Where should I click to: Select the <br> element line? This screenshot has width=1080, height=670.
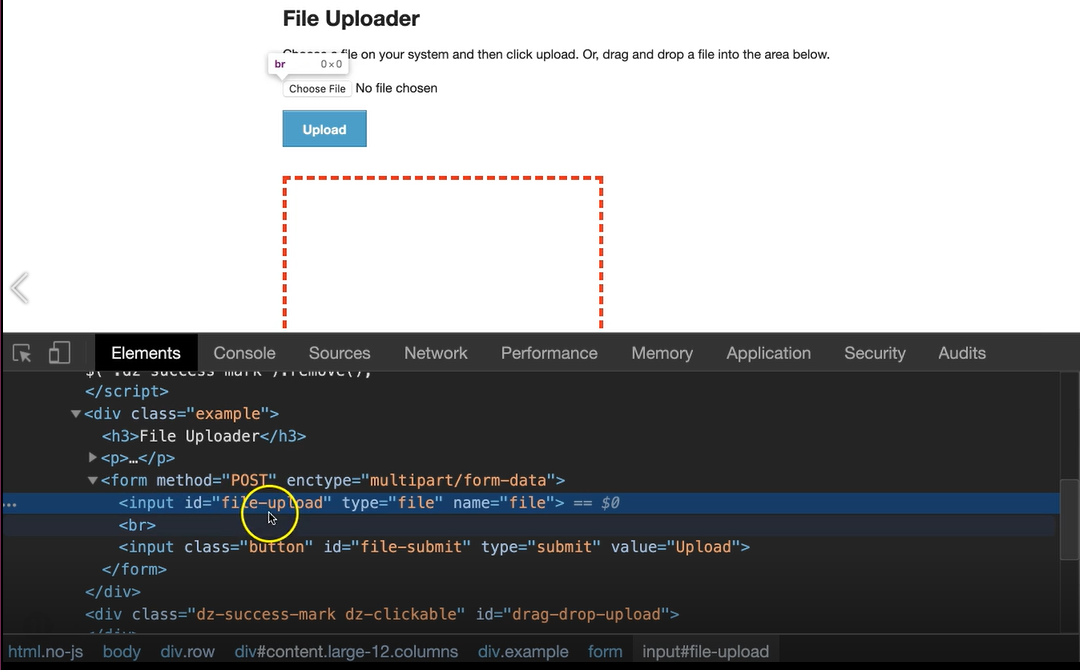coord(137,525)
